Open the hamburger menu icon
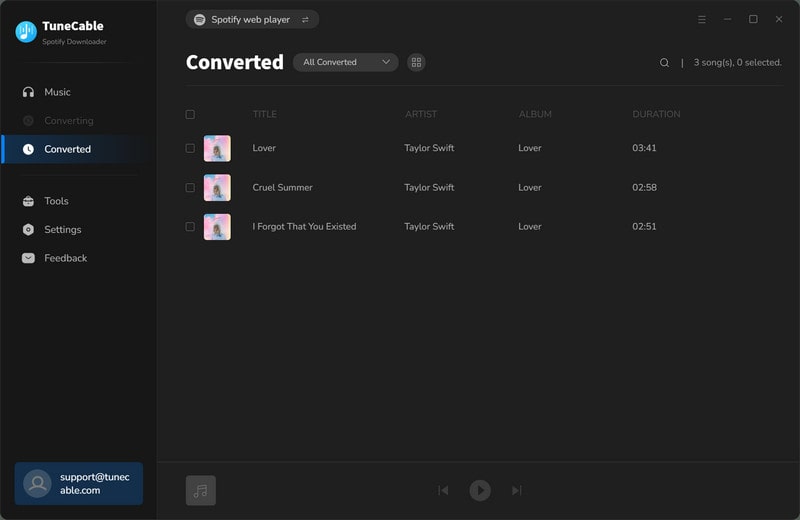Screen dimensions: 800x520 (x=702, y=19)
